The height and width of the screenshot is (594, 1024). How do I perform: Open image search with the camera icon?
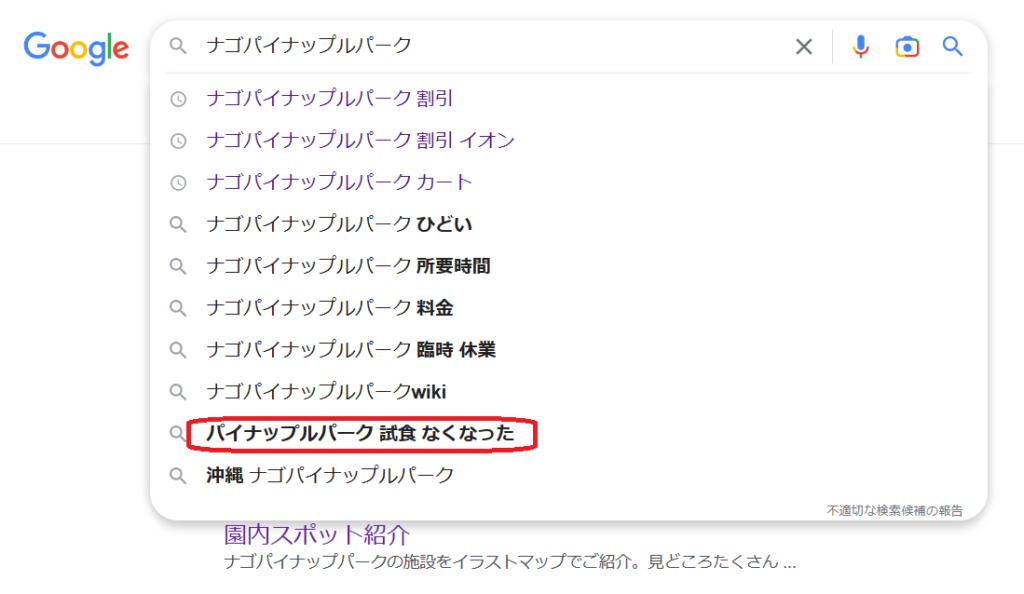click(907, 47)
